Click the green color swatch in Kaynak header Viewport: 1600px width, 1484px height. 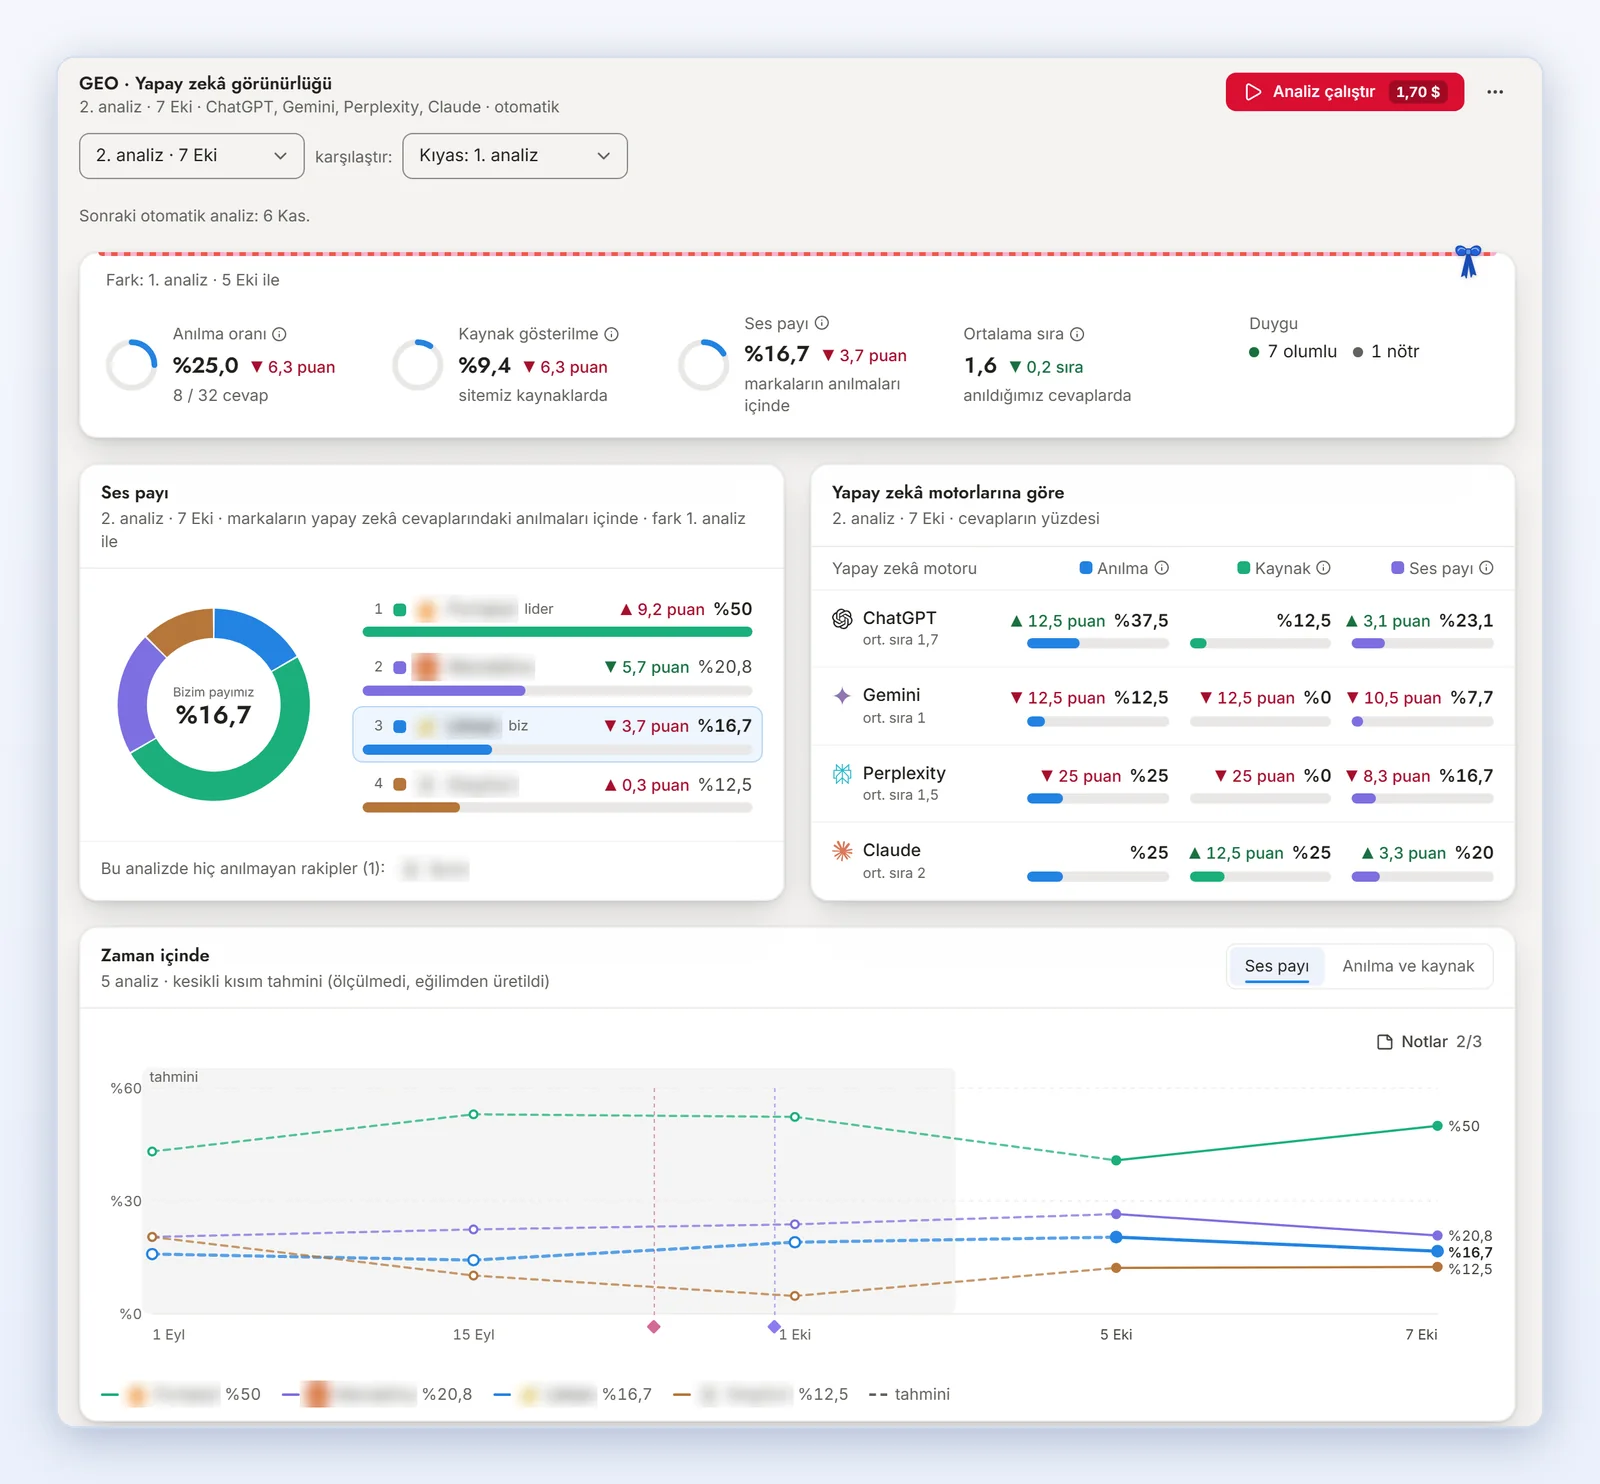1243,568
